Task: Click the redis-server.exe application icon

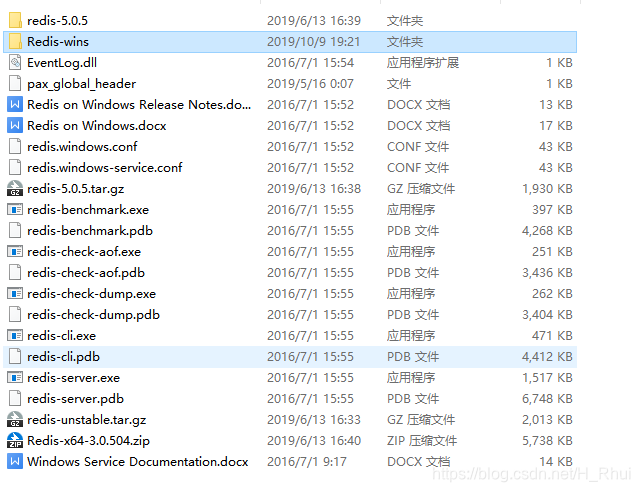Action: click(15, 378)
